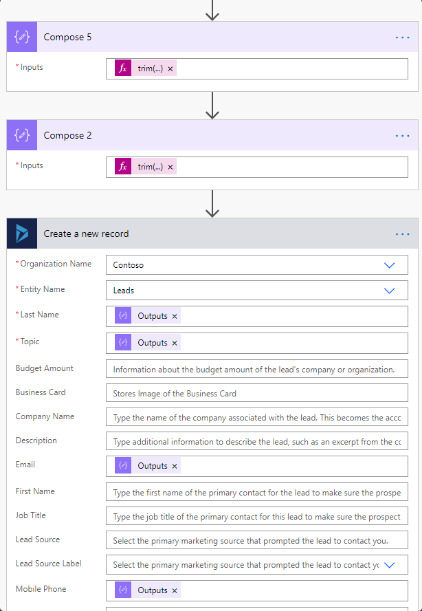Click the Compose 2 action icon
The width and height of the screenshot is (422, 611).
click(x=22, y=135)
